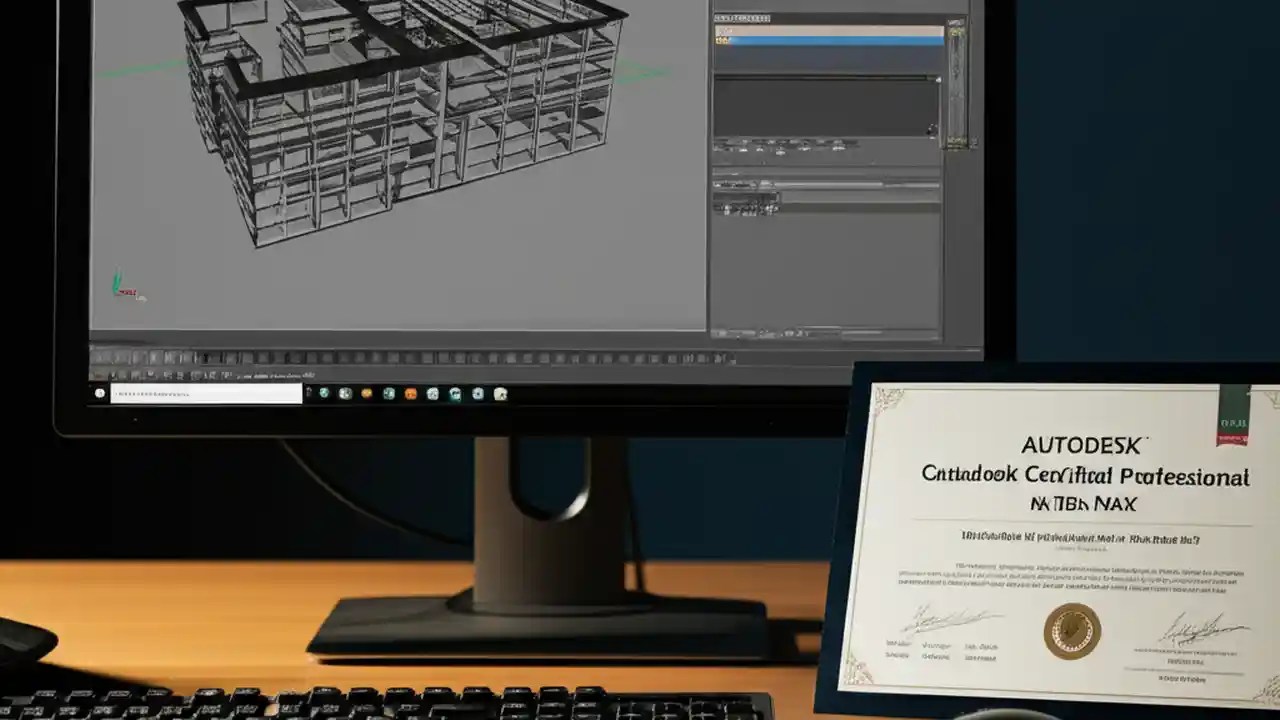This screenshot has height=720, width=1280.
Task: Select the highlighted object entry in the modifier stack
Action: [x=830, y=40]
